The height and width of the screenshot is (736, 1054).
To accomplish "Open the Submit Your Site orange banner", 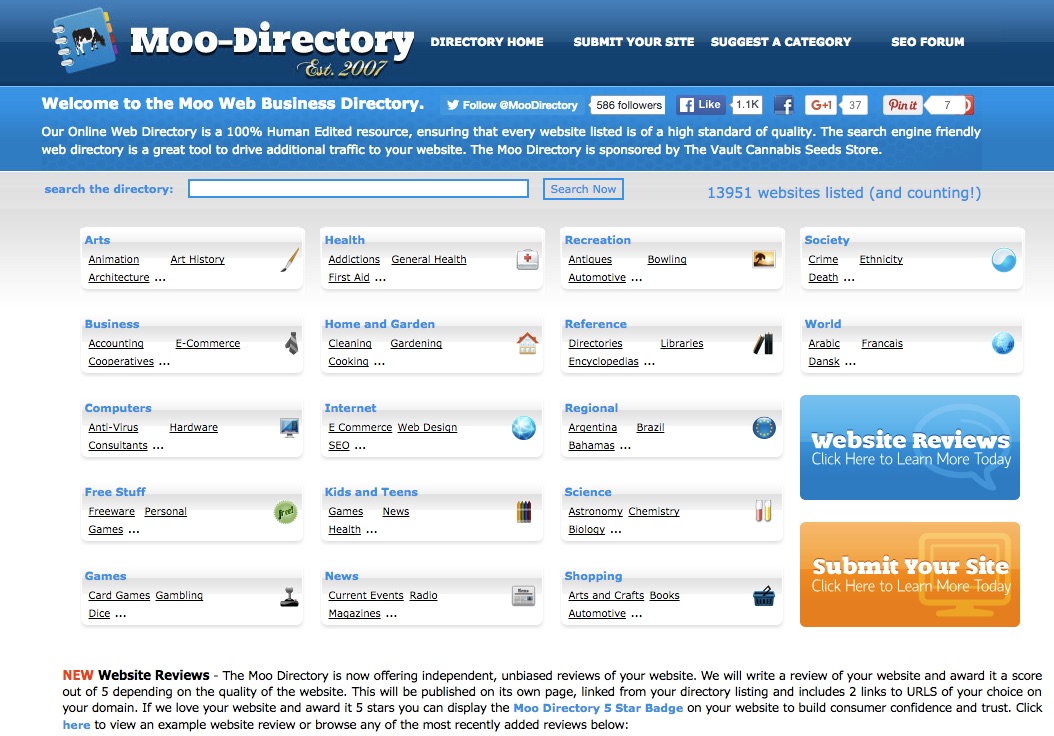I will (x=909, y=575).
